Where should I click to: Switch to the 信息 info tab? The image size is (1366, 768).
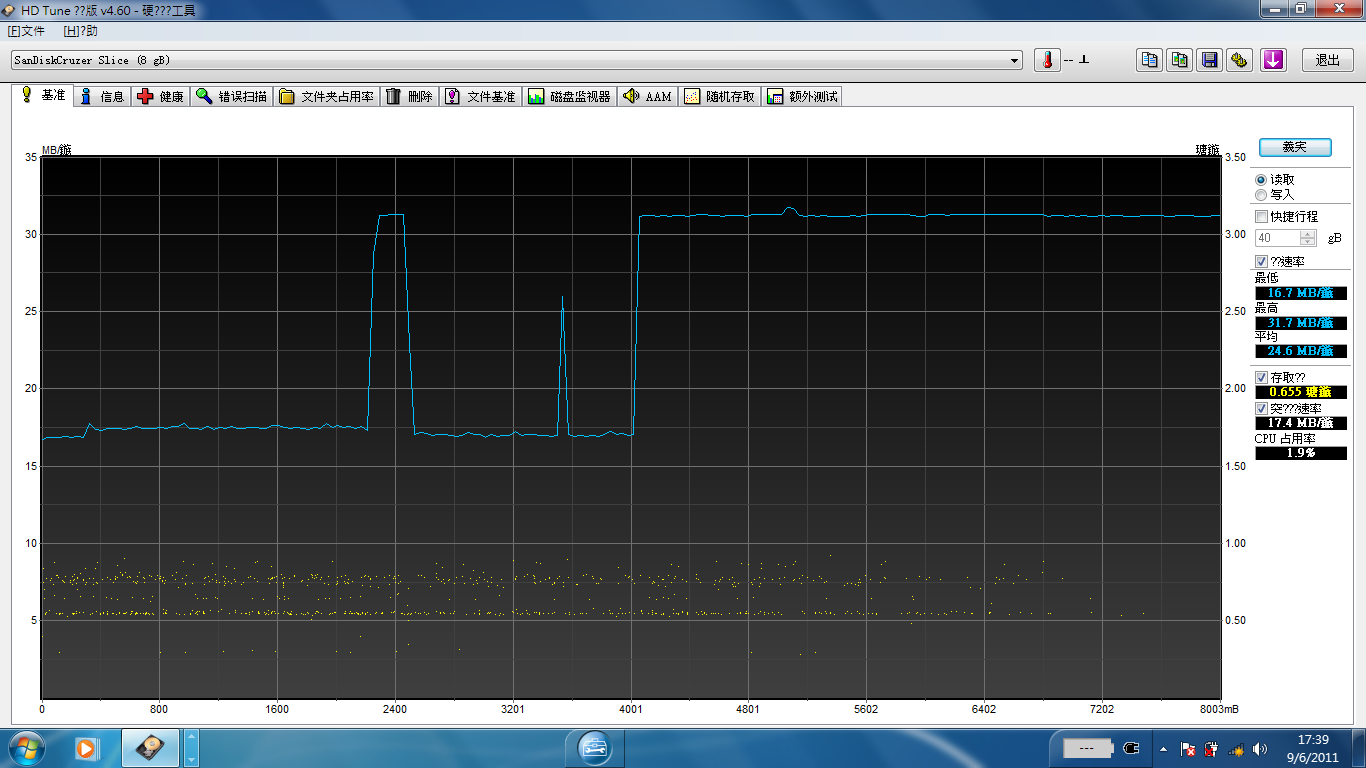[x=102, y=96]
